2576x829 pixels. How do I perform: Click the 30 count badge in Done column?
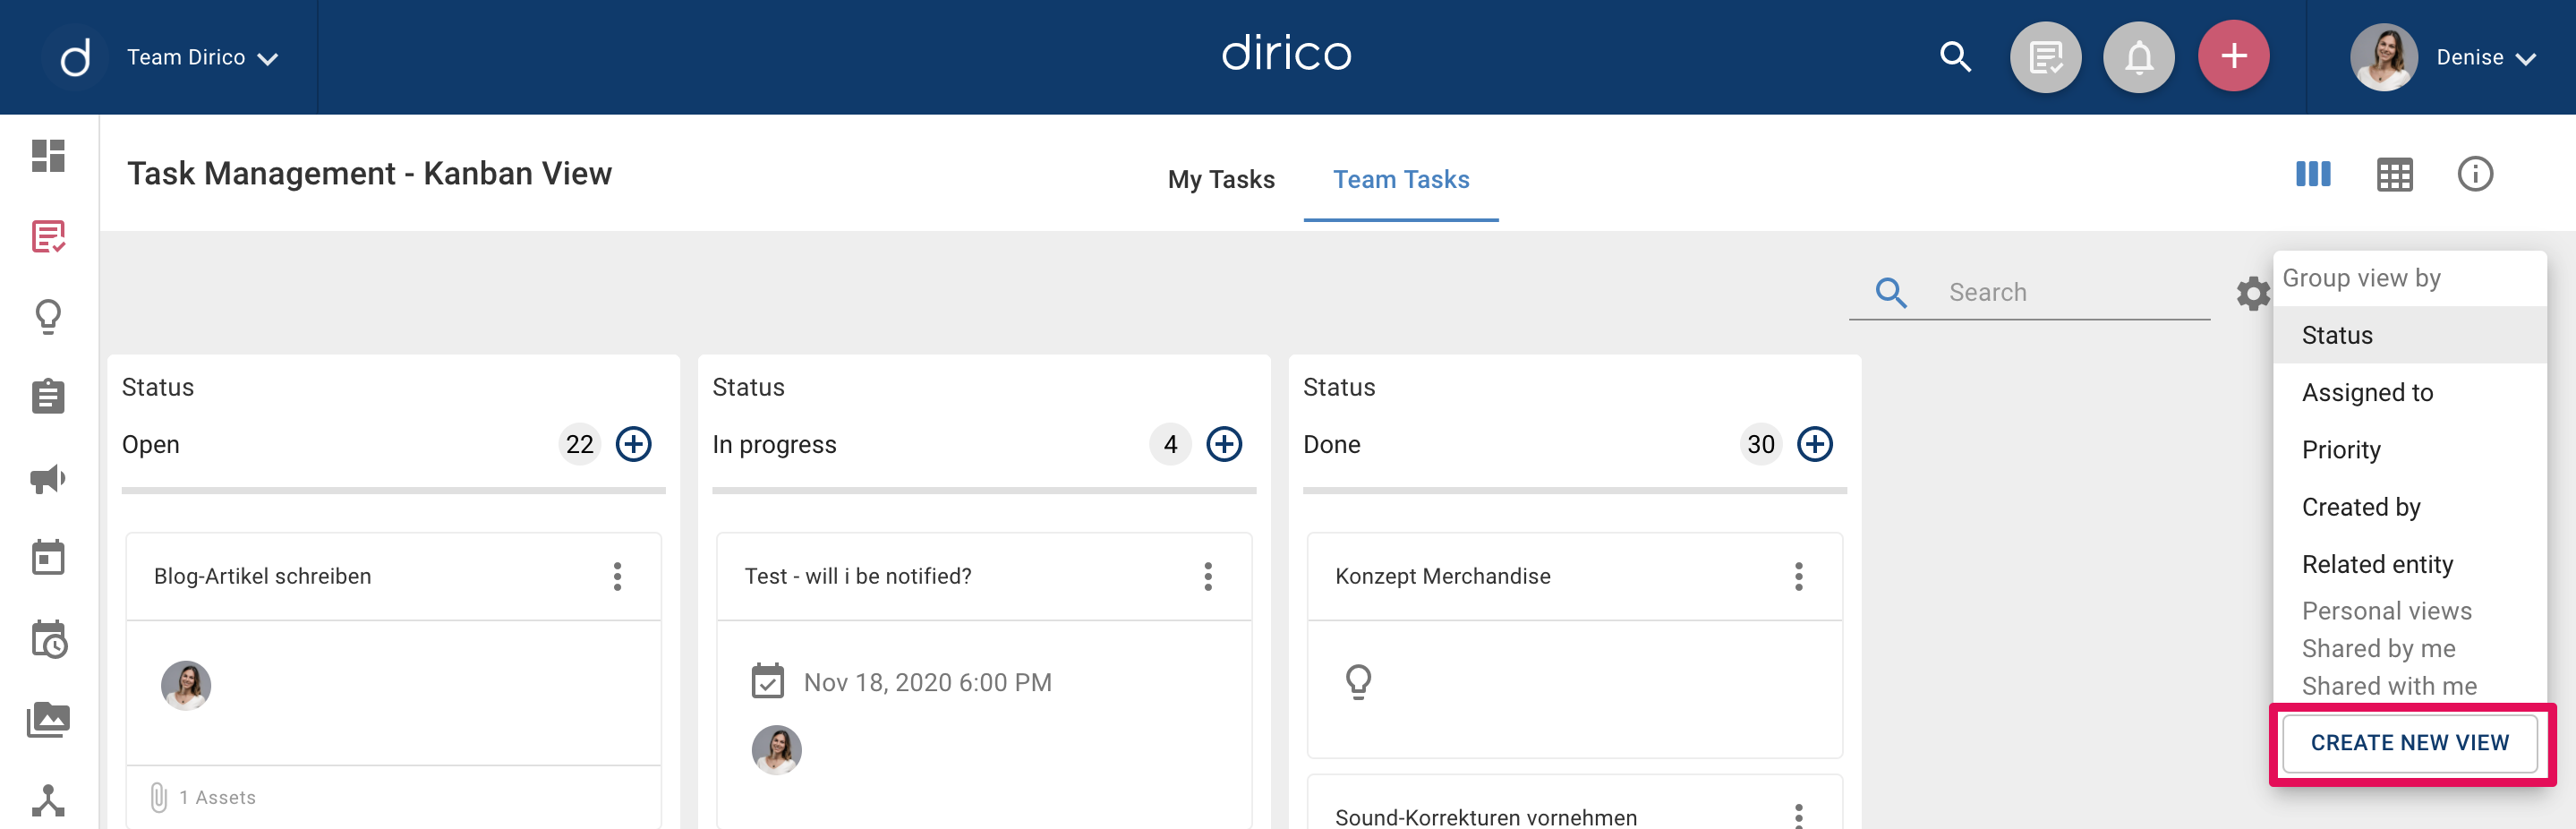click(x=1761, y=444)
